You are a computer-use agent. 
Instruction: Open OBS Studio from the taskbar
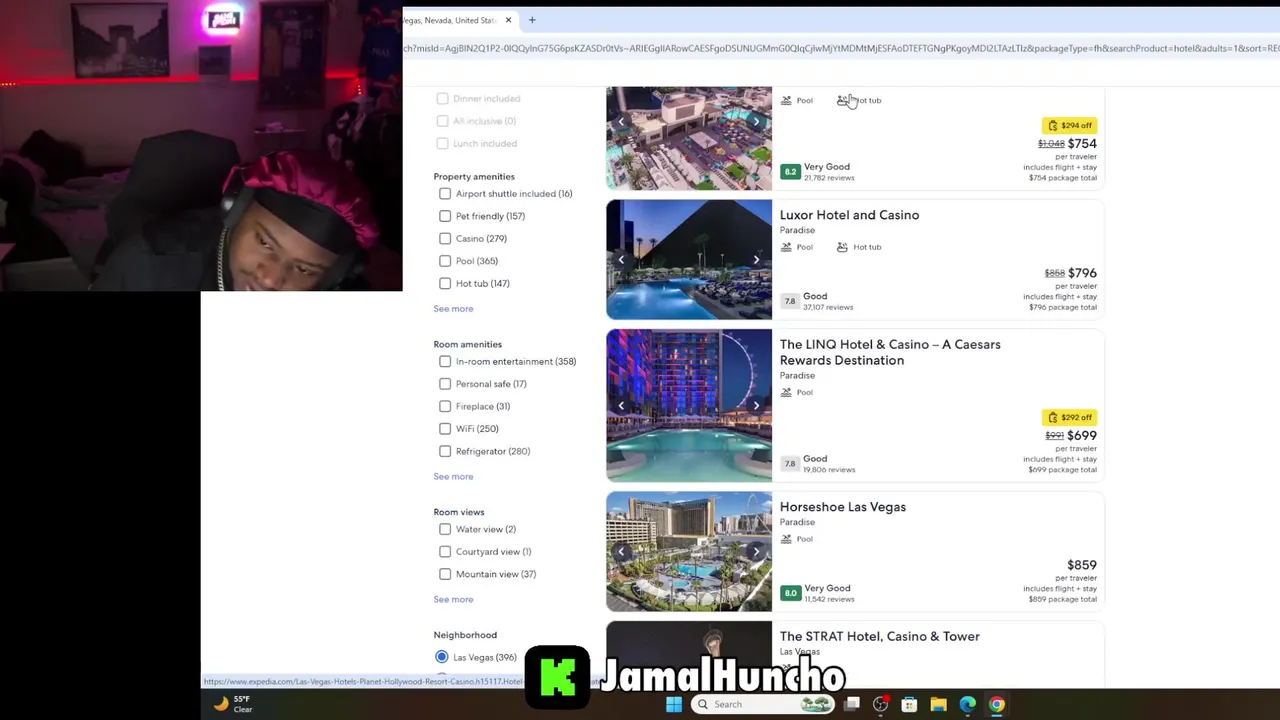click(880, 704)
